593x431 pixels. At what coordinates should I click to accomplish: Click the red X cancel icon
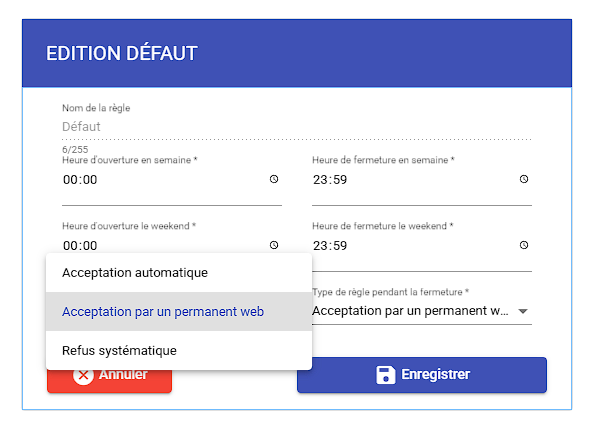pyautogui.click(x=83, y=375)
